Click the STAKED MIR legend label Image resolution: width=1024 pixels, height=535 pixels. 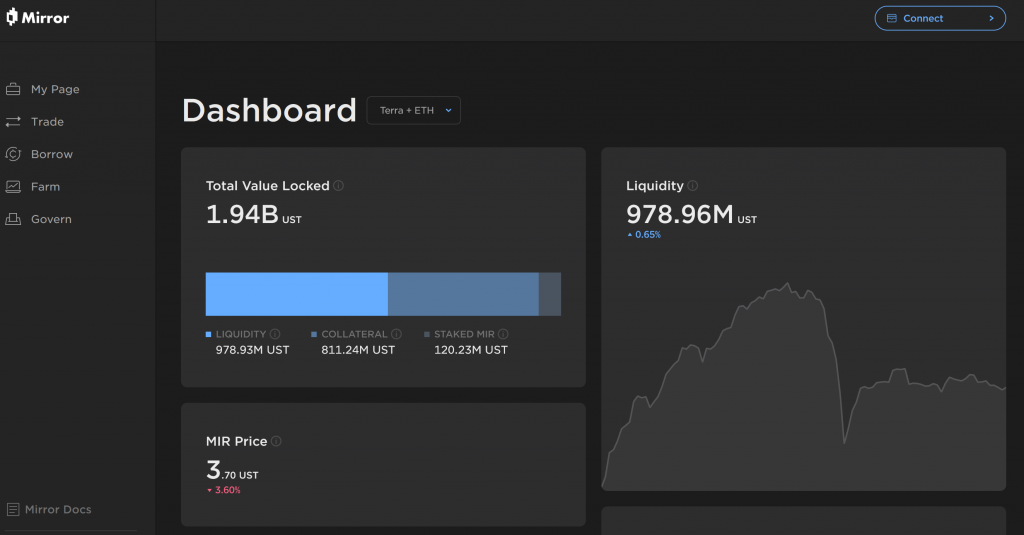(x=464, y=334)
